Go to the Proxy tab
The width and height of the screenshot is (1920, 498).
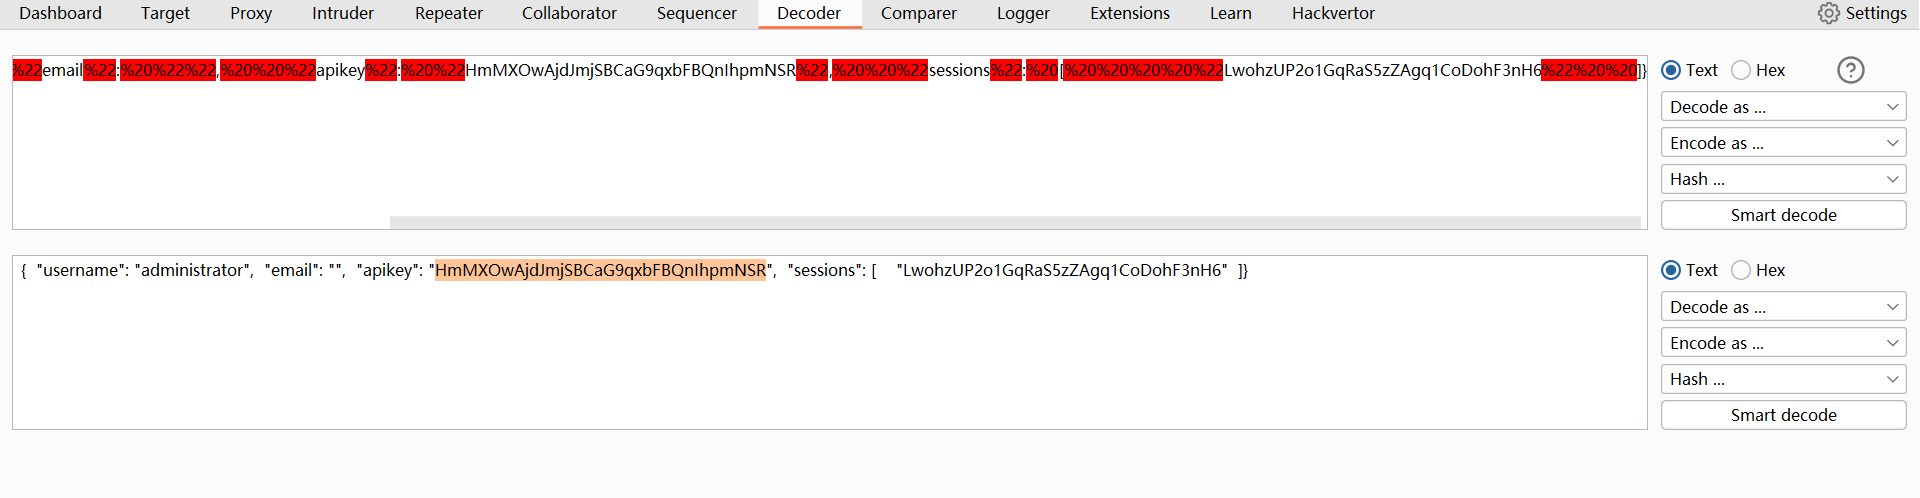tap(251, 13)
